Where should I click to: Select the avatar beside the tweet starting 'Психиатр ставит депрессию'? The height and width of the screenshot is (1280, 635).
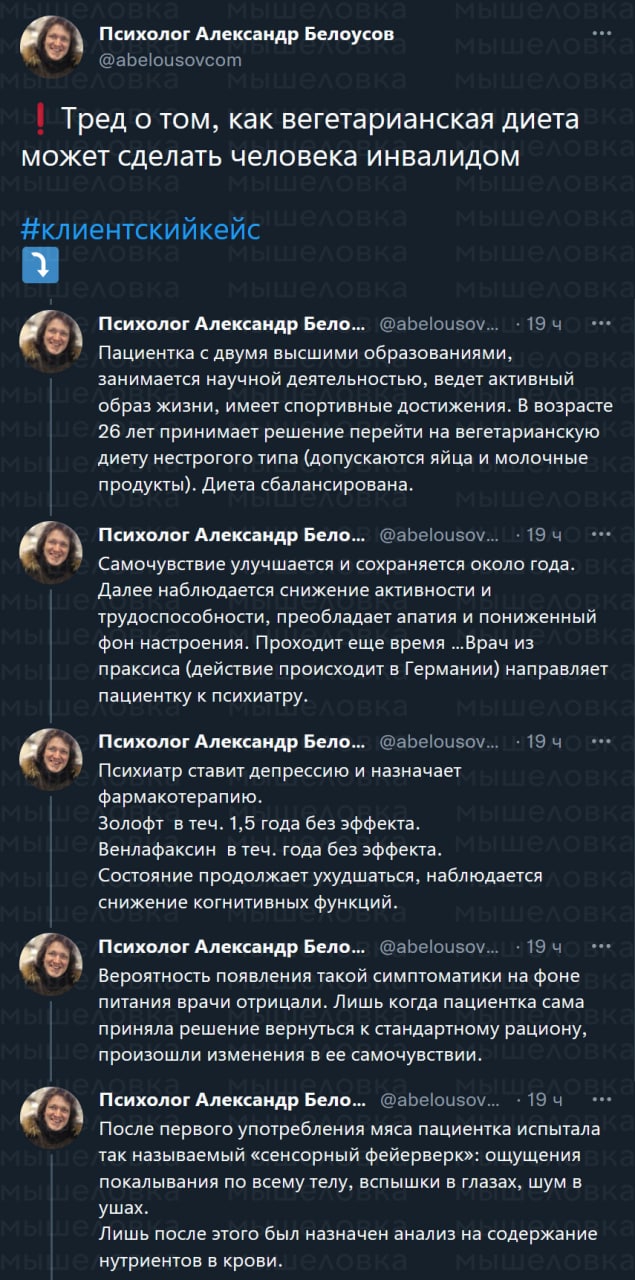[51, 757]
